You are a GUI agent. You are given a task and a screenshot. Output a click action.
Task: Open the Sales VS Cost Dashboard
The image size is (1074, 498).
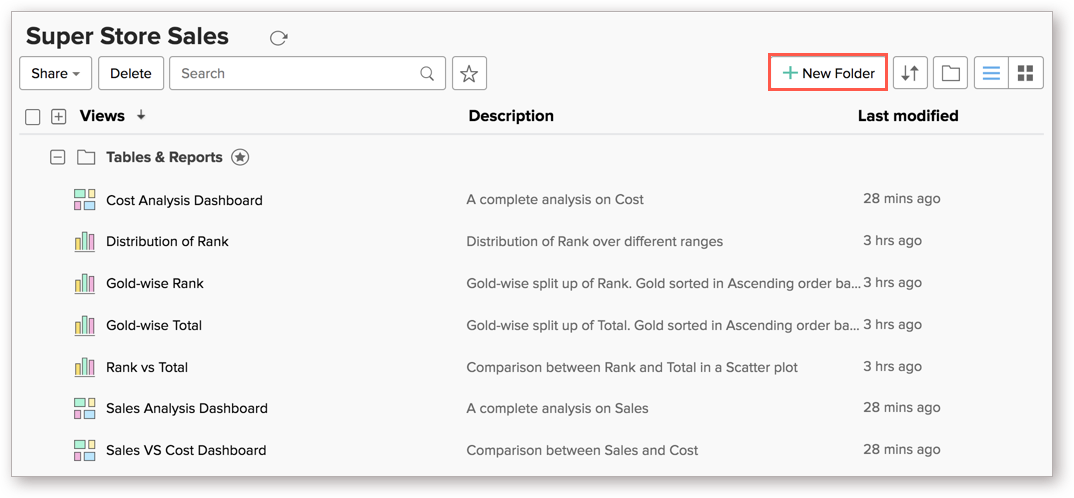pos(186,451)
